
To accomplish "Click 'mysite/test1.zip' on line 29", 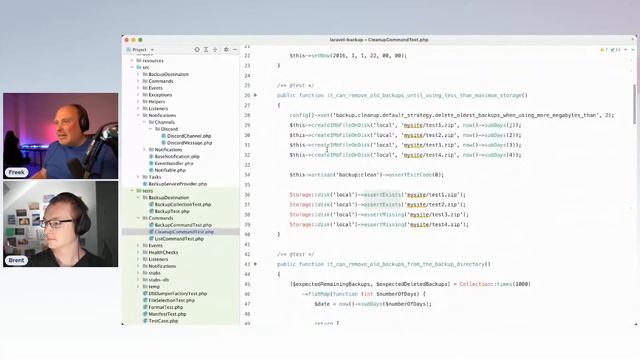I will point(429,125).
